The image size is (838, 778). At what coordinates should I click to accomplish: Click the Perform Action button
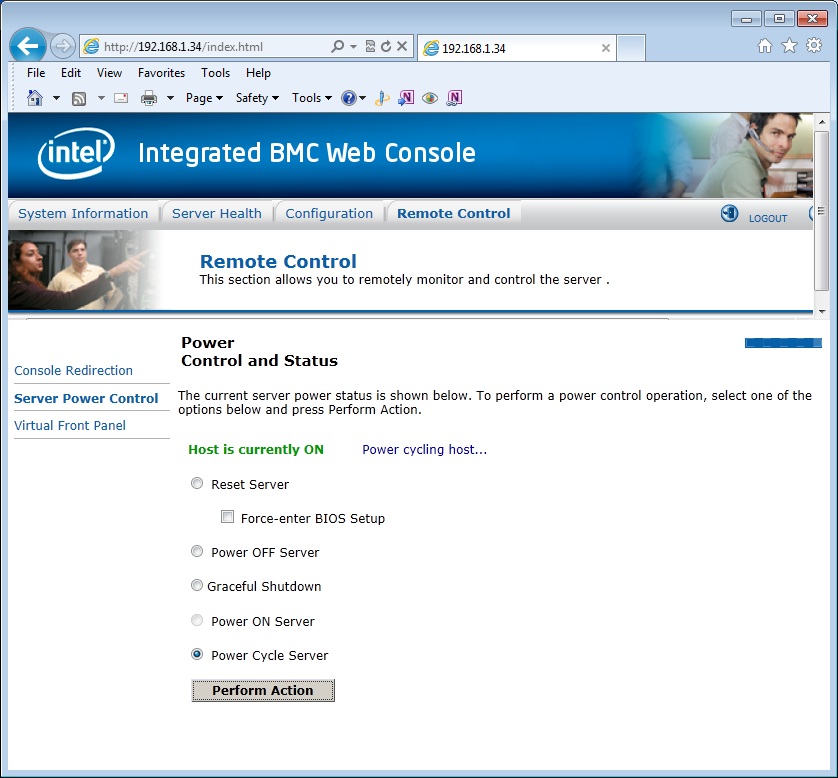point(263,690)
